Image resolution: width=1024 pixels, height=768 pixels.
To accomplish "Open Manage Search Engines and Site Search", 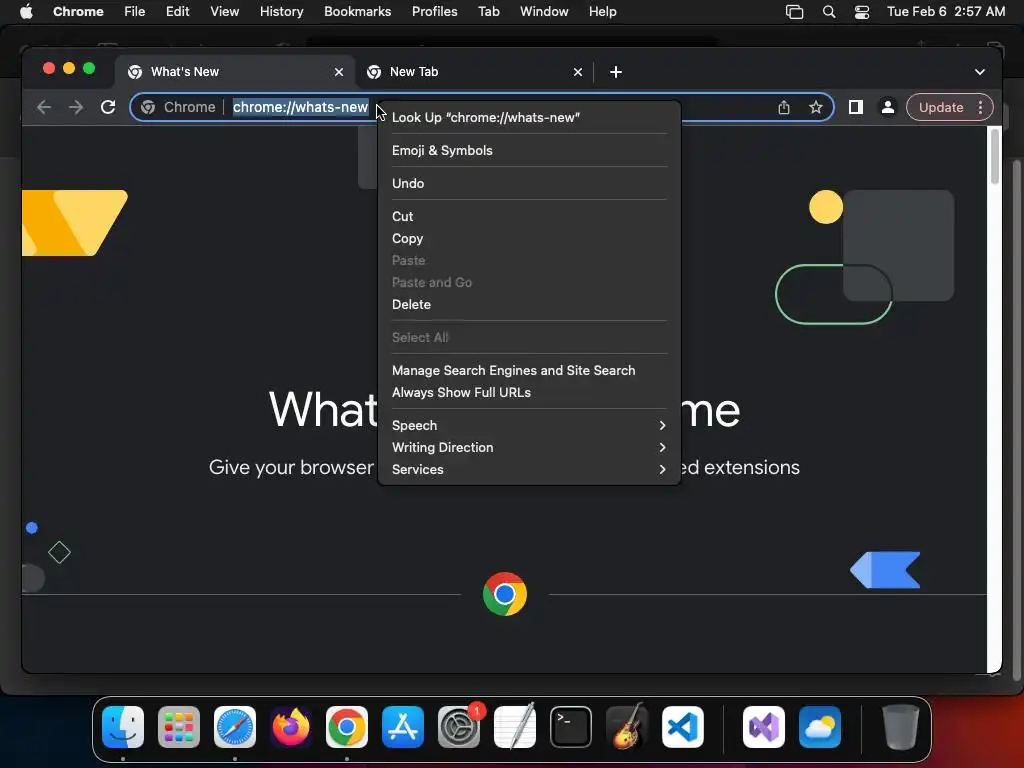I will [x=529, y=370].
